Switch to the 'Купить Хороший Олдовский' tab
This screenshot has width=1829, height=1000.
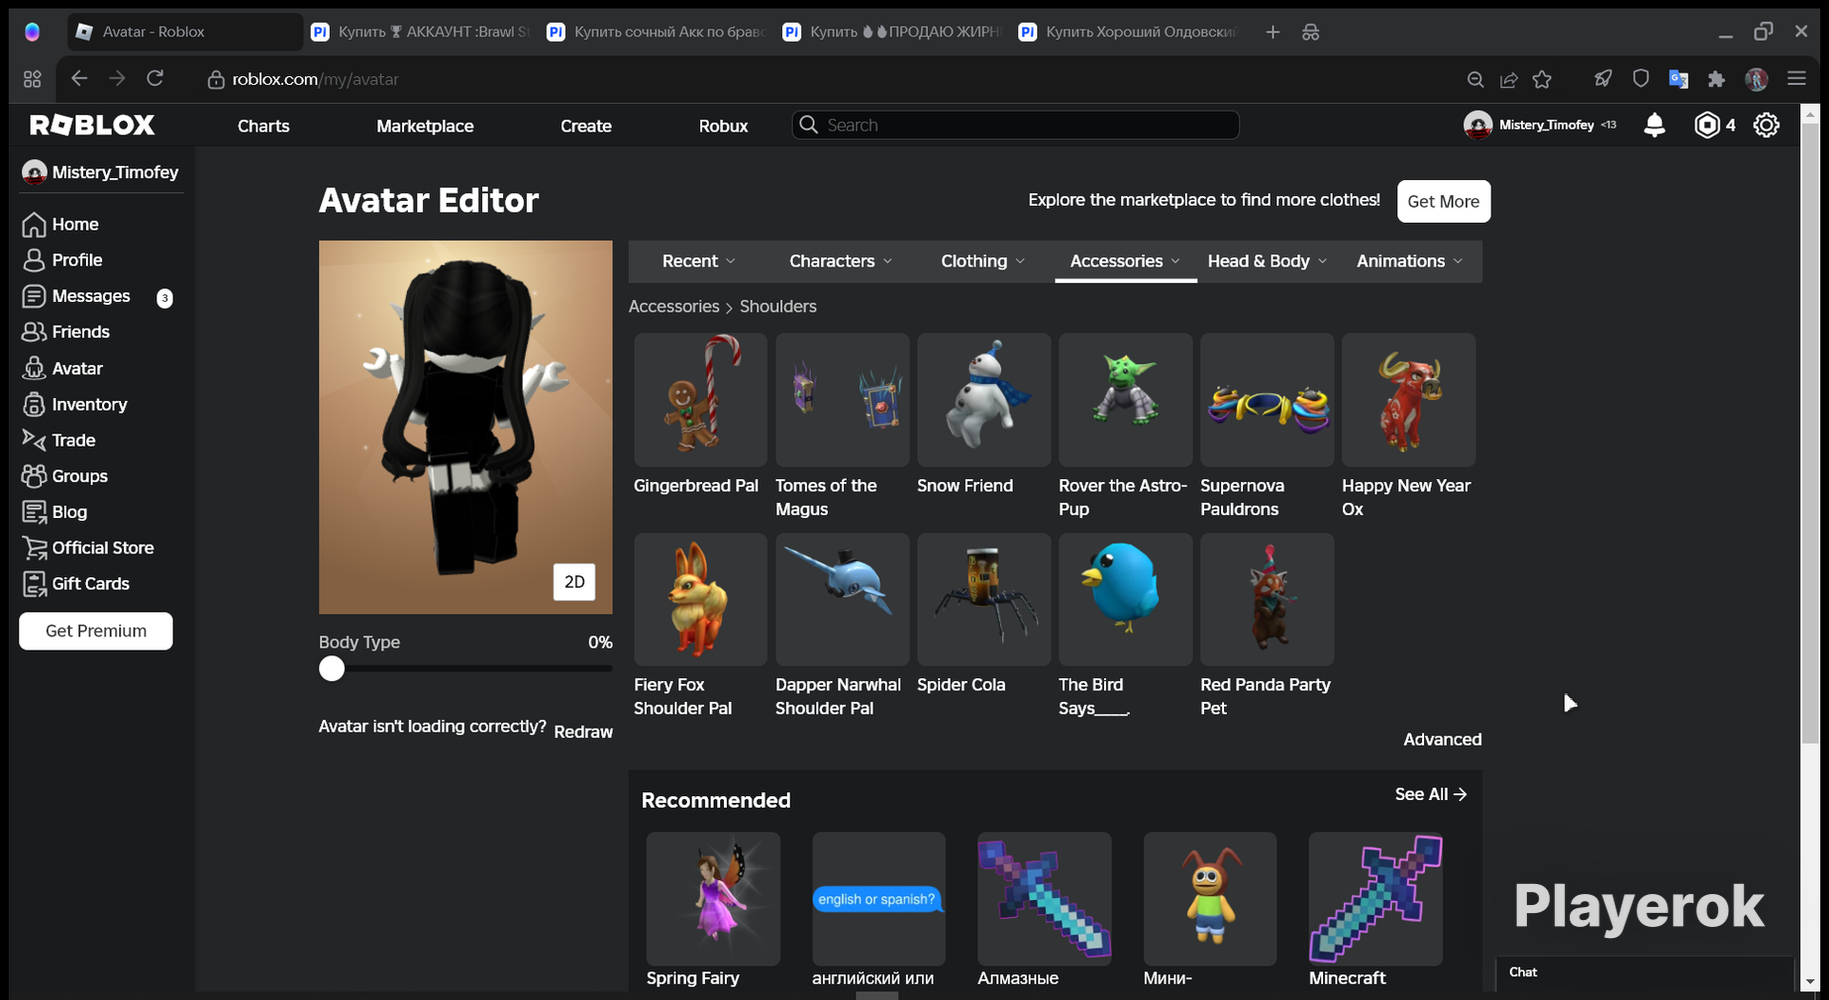(1129, 32)
